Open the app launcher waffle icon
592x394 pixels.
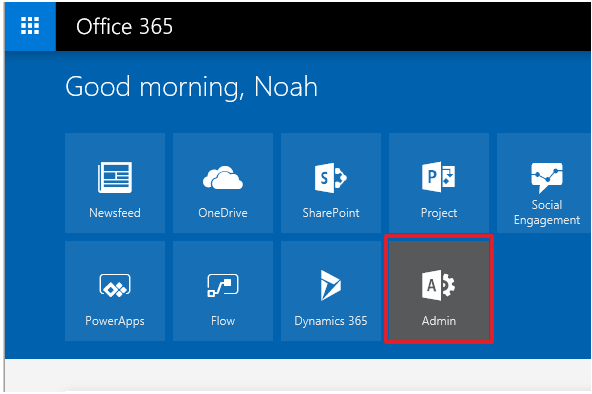click(x=30, y=26)
